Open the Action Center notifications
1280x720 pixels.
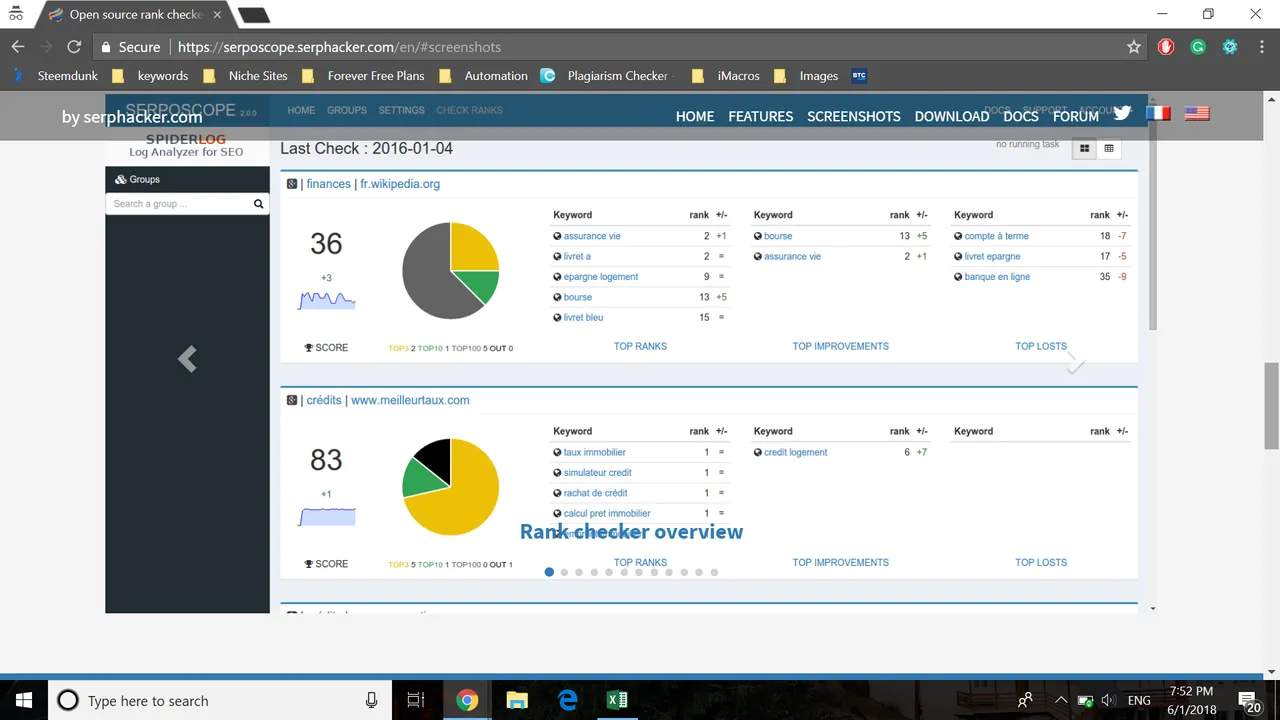click(1249, 701)
